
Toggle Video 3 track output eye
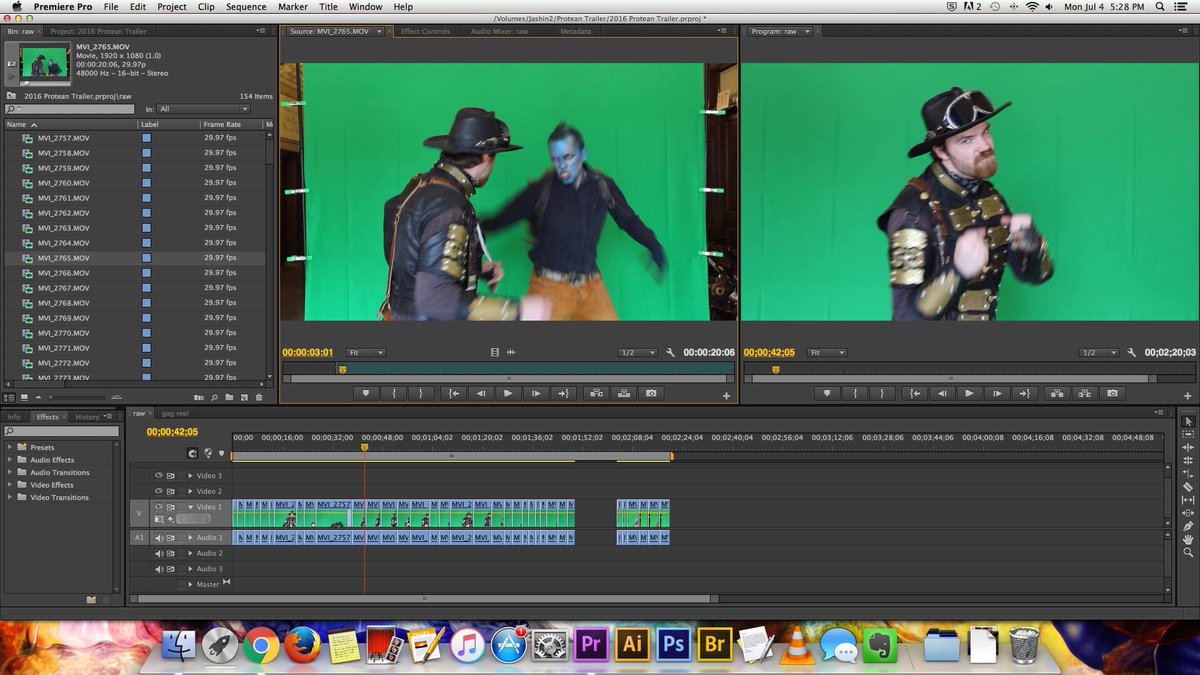pyautogui.click(x=158, y=476)
